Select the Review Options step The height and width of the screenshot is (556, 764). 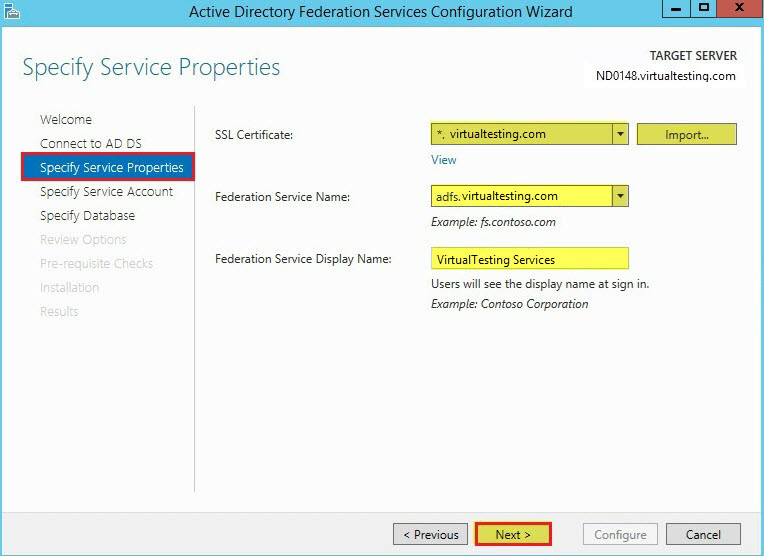pos(83,239)
